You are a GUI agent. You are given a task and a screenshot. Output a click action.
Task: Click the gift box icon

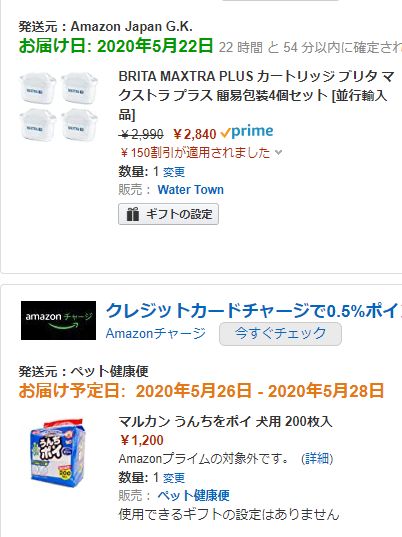coord(133,214)
